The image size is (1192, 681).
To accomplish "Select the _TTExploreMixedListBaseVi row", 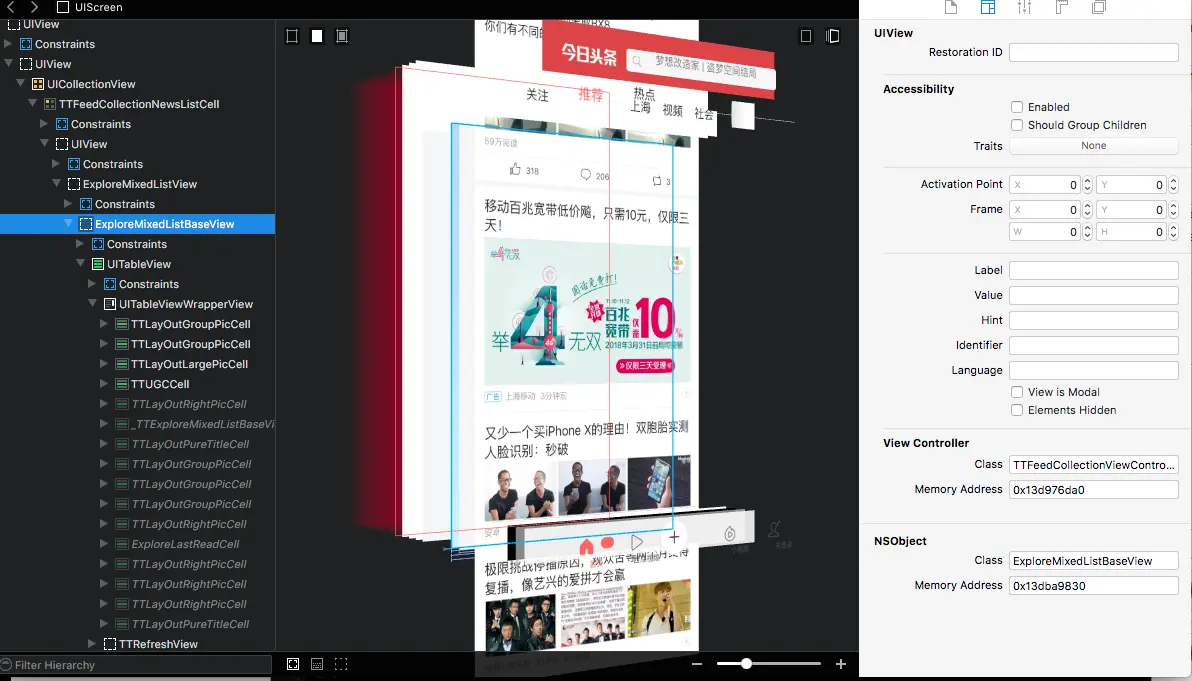I will point(138,424).
